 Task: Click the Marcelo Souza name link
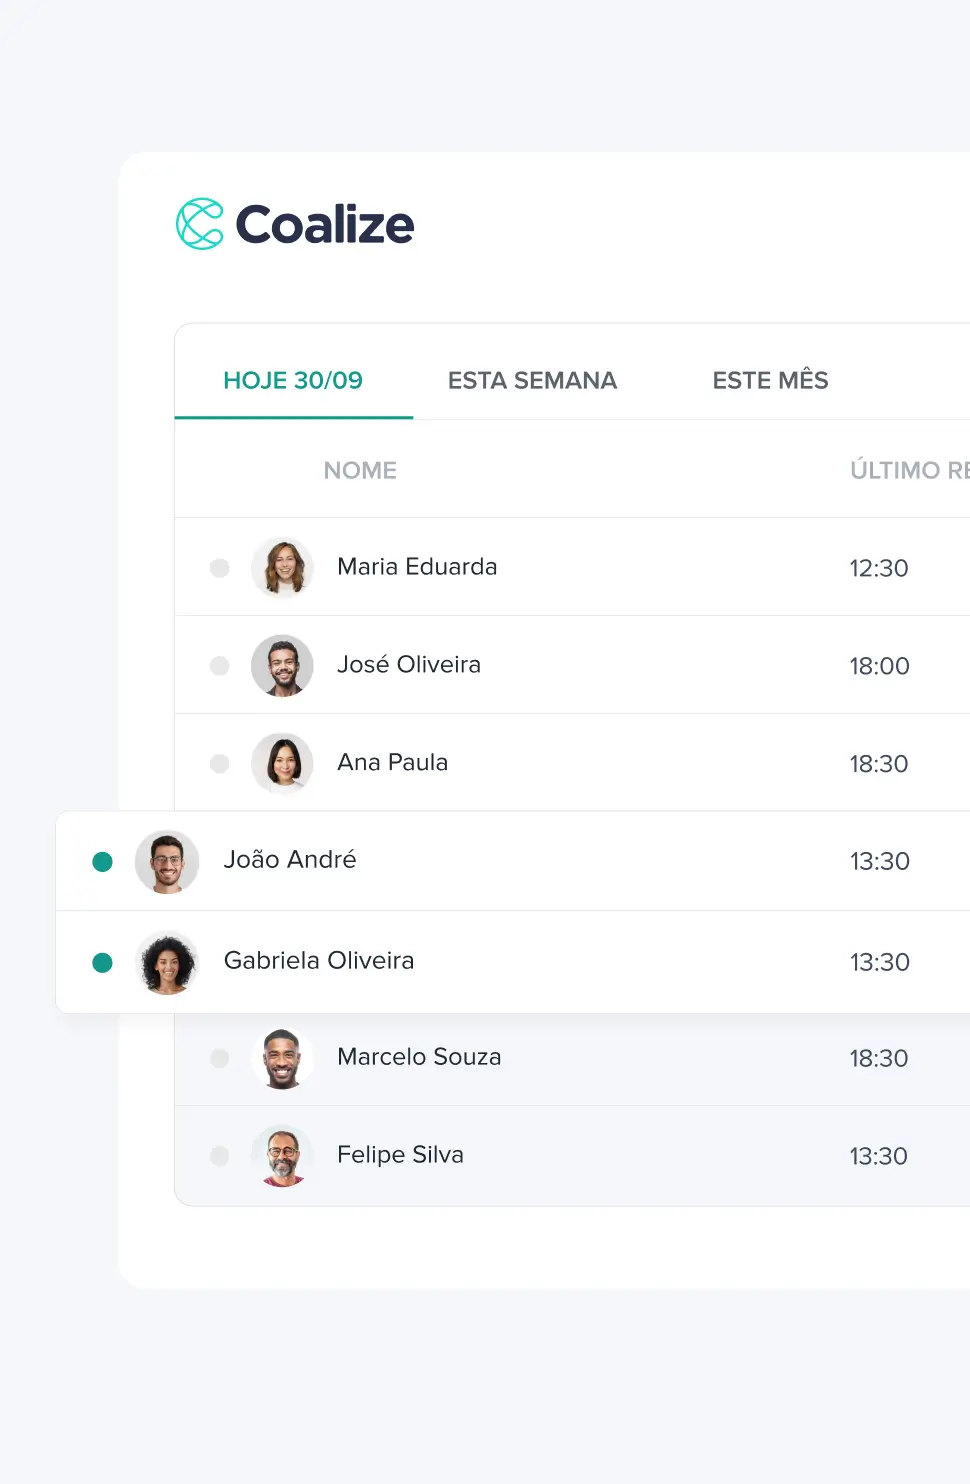(x=419, y=1057)
